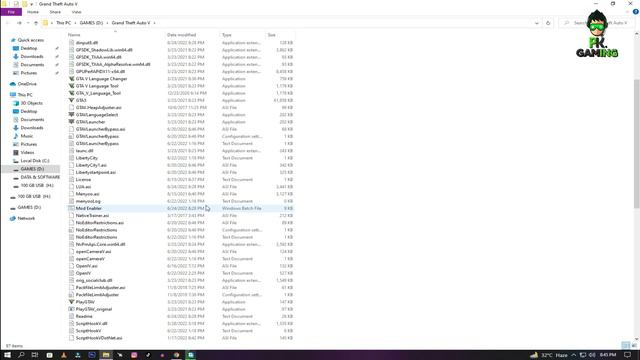Open taskbar Search magnifier
The width and height of the screenshot is (640, 360).
tap(21, 355)
